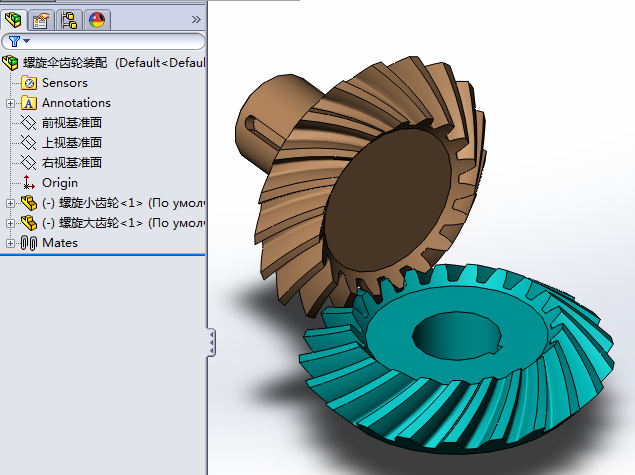Select the 上视基准面 plane

pyautogui.click(x=72, y=143)
